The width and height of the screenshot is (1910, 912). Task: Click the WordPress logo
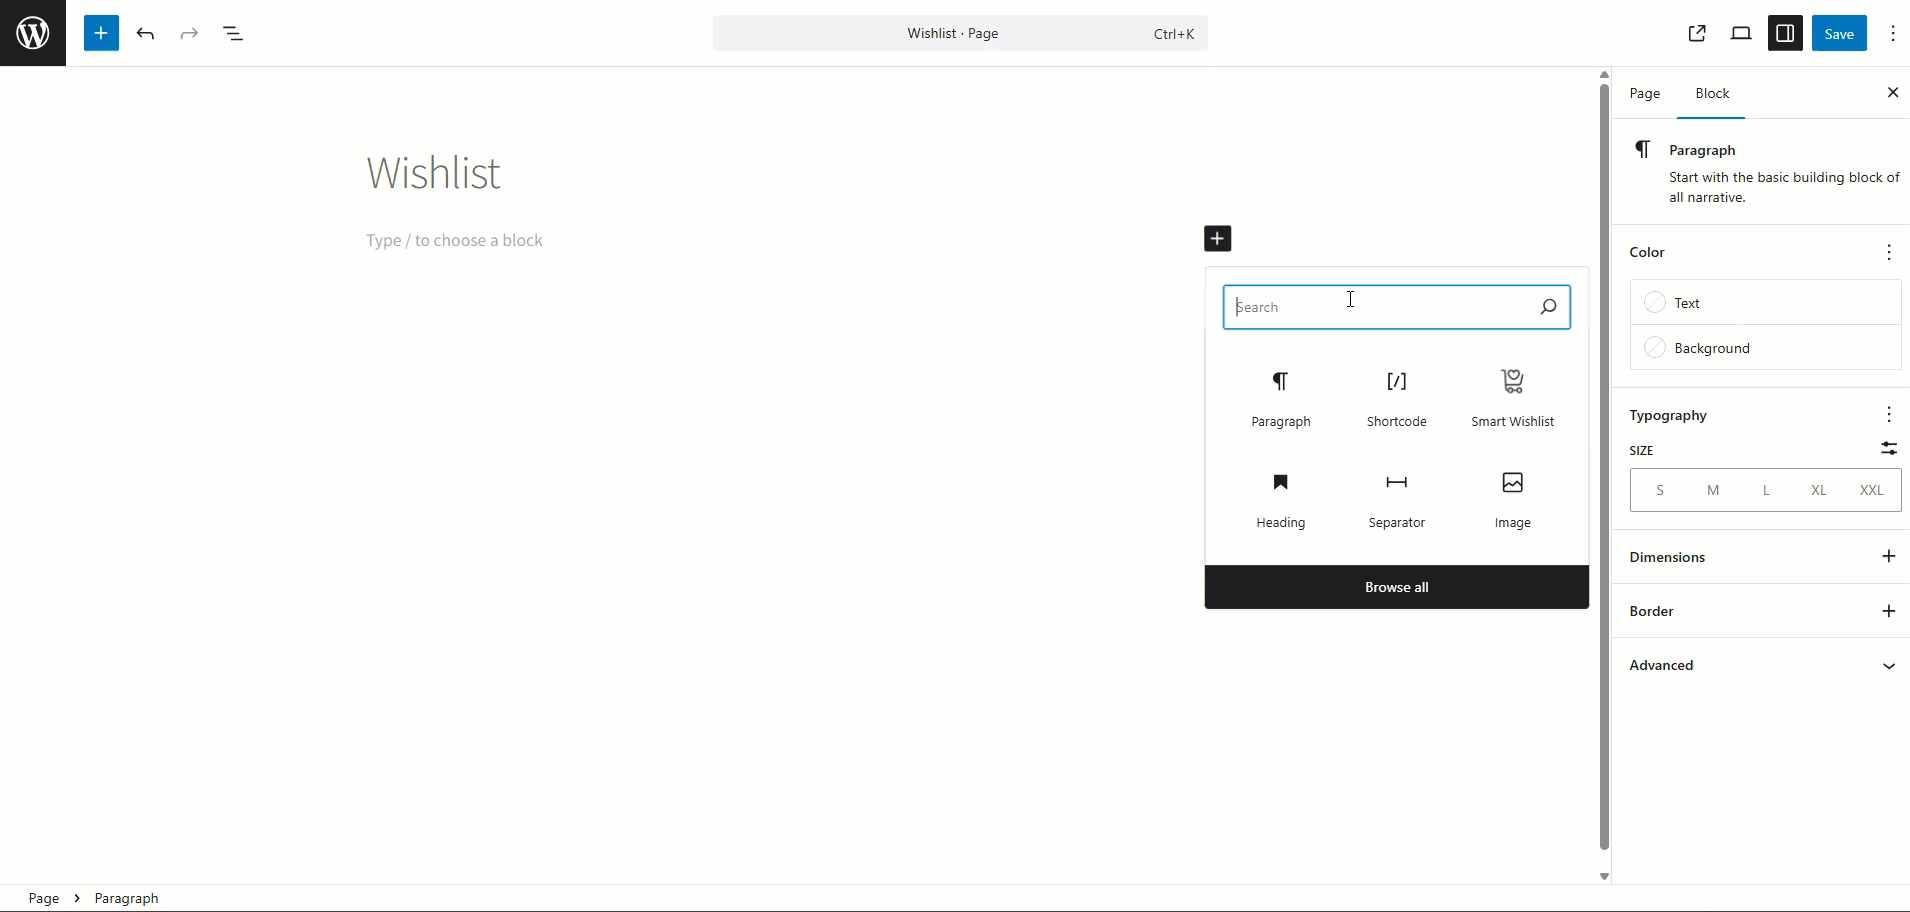pos(33,33)
